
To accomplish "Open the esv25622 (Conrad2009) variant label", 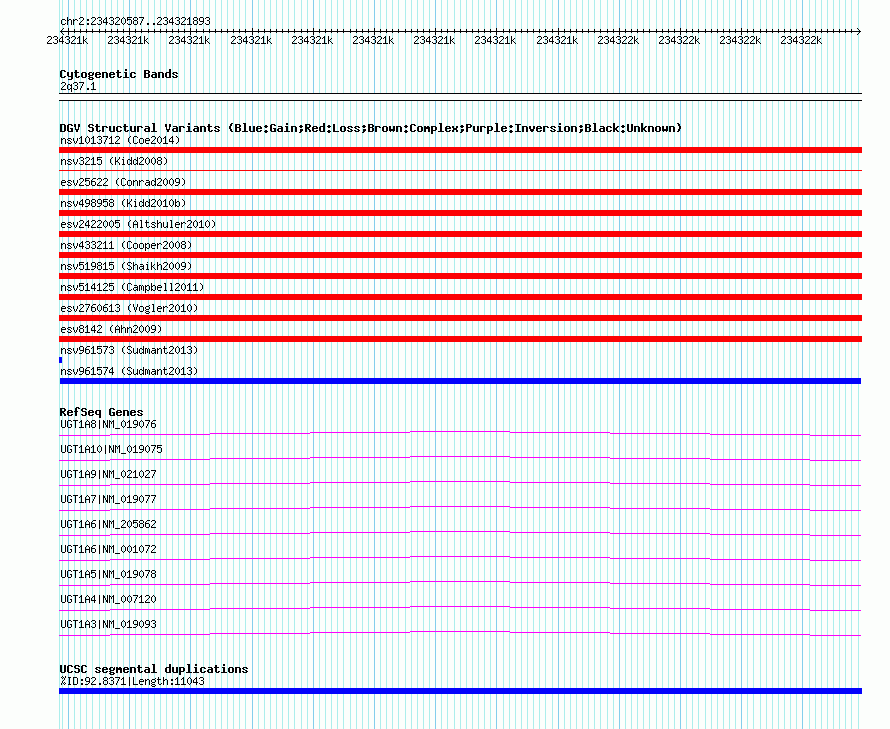I will (x=123, y=182).
